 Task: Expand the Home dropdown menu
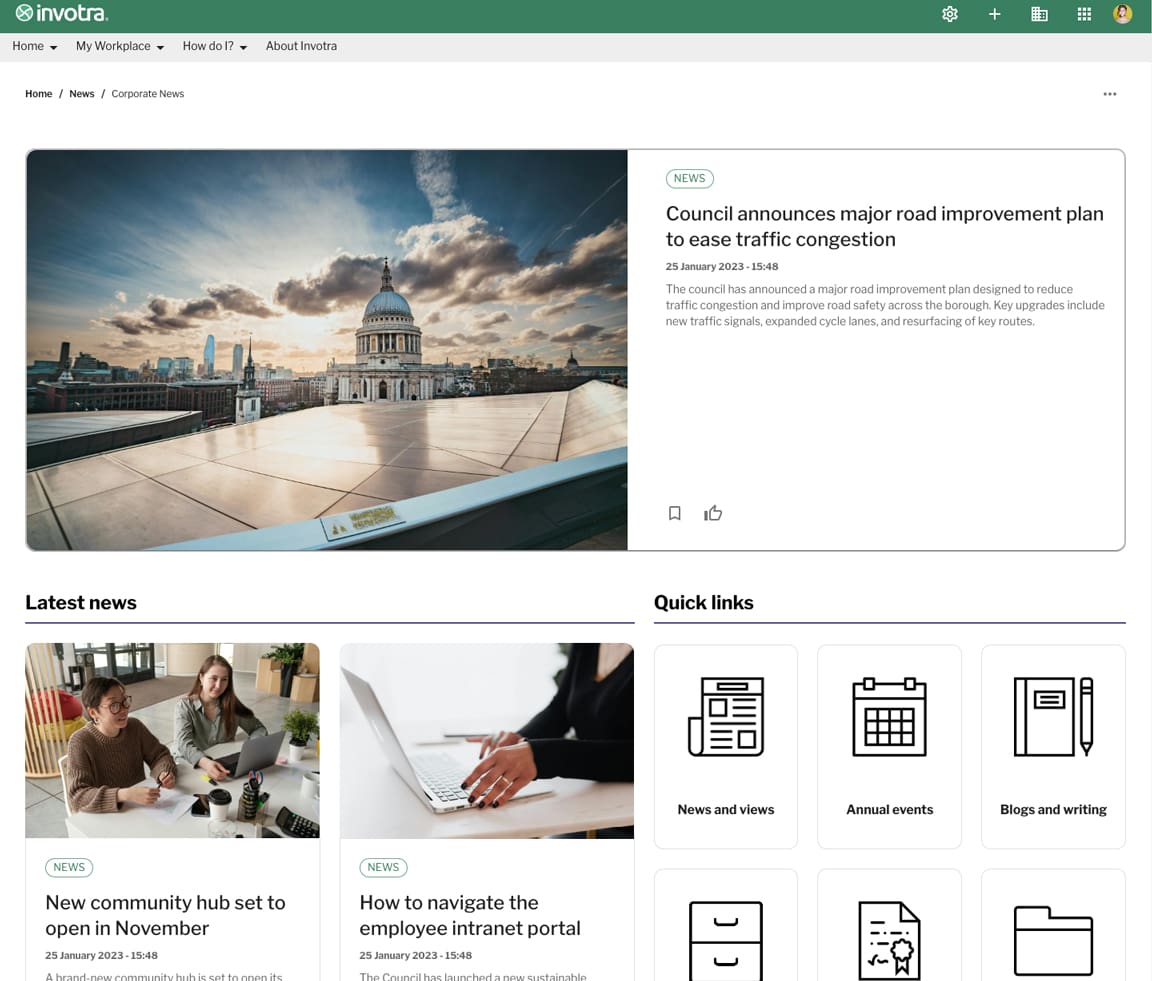pyautogui.click(x=35, y=46)
